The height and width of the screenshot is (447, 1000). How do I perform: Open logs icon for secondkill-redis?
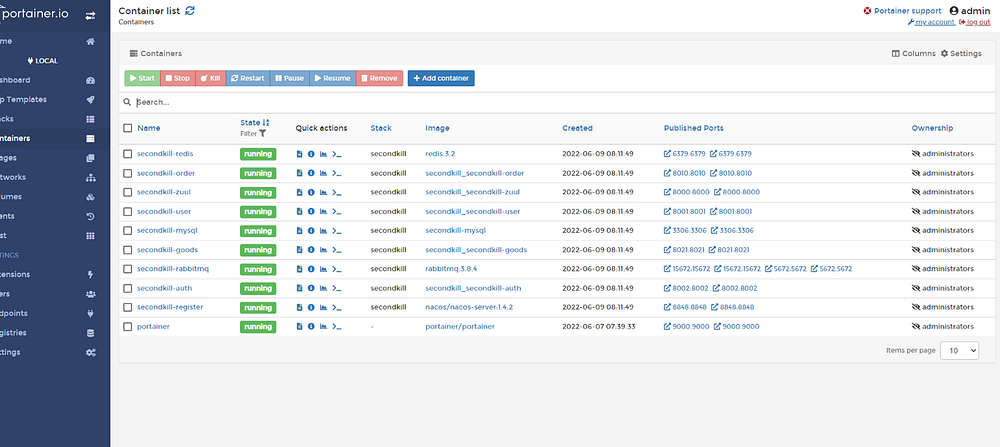(x=300, y=154)
